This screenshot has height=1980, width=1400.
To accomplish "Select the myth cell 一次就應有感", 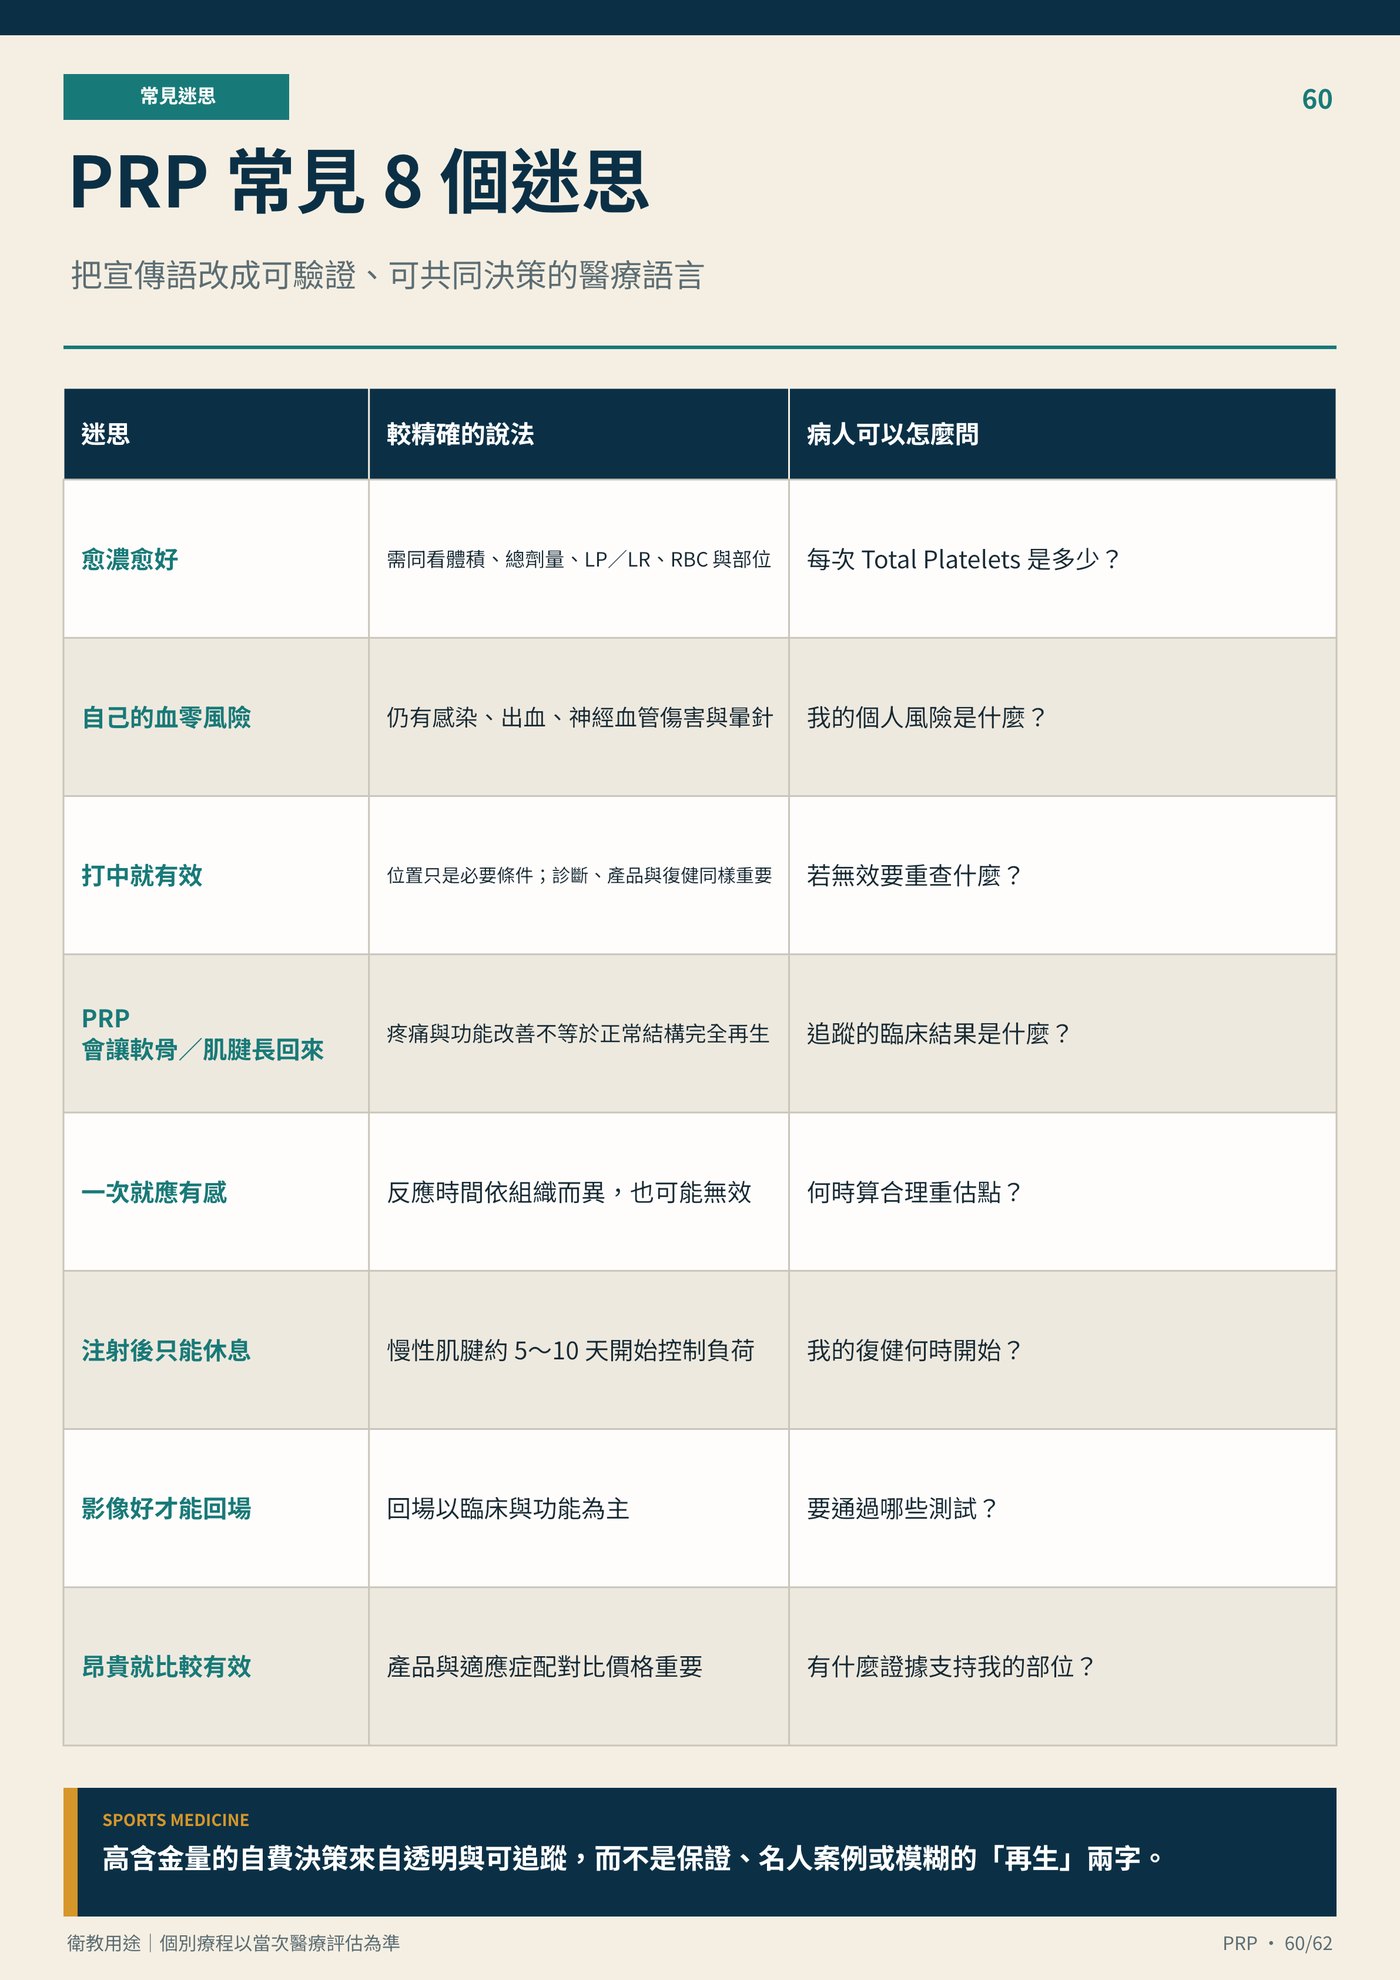I will [216, 1192].
